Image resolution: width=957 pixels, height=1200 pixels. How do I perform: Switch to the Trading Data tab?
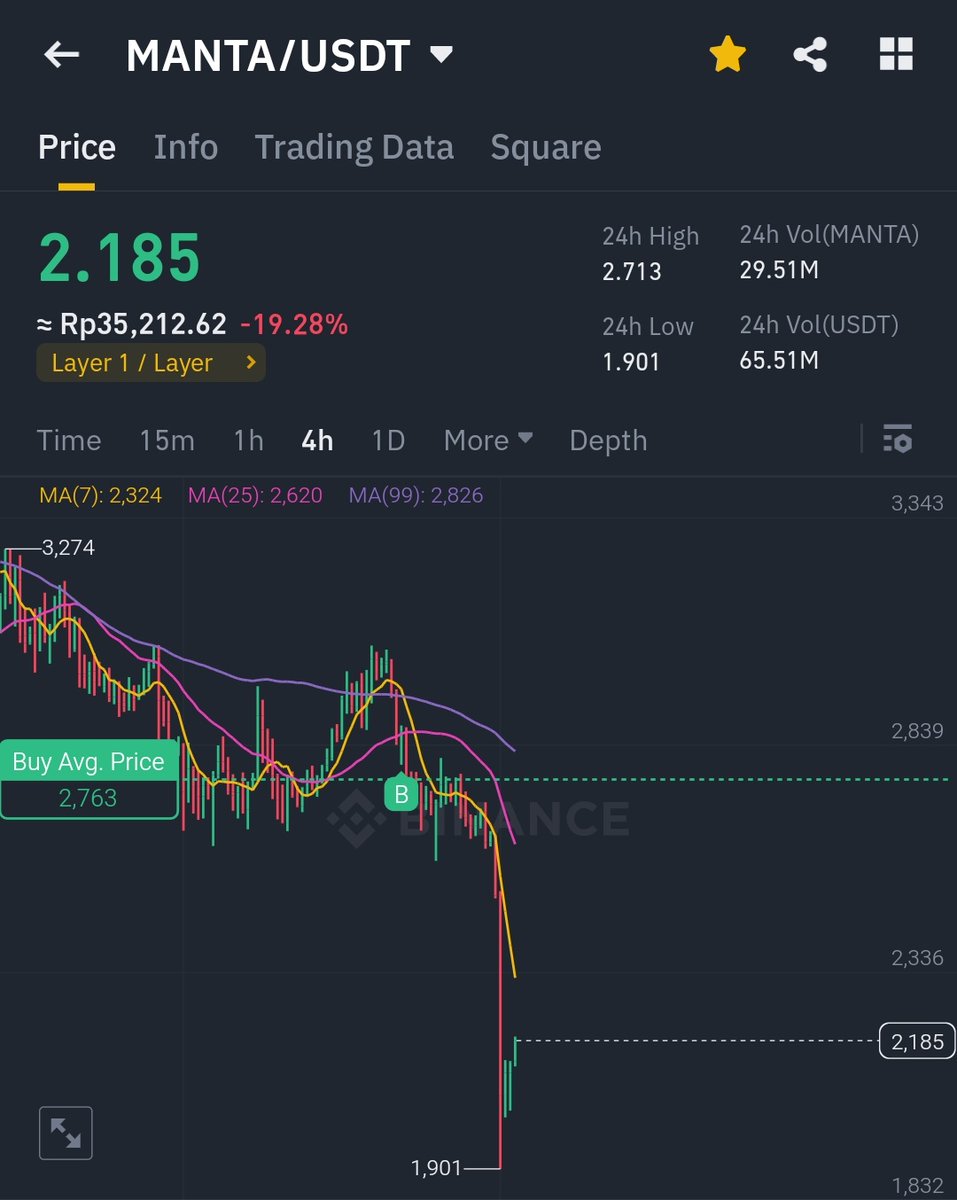(x=354, y=147)
